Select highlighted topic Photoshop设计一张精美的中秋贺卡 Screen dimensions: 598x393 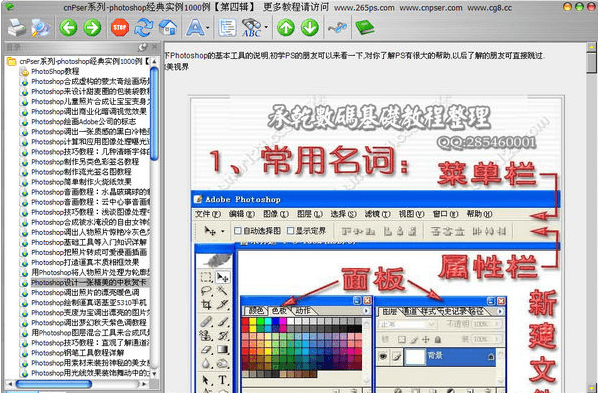(x=89, y=282)
